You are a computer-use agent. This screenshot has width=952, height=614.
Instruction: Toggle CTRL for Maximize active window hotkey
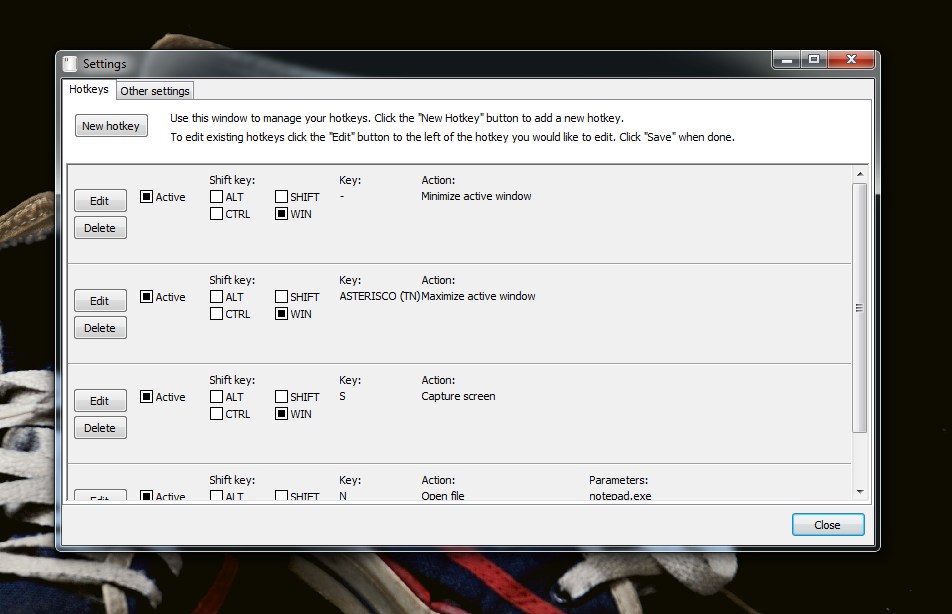(x=216, y=314)
